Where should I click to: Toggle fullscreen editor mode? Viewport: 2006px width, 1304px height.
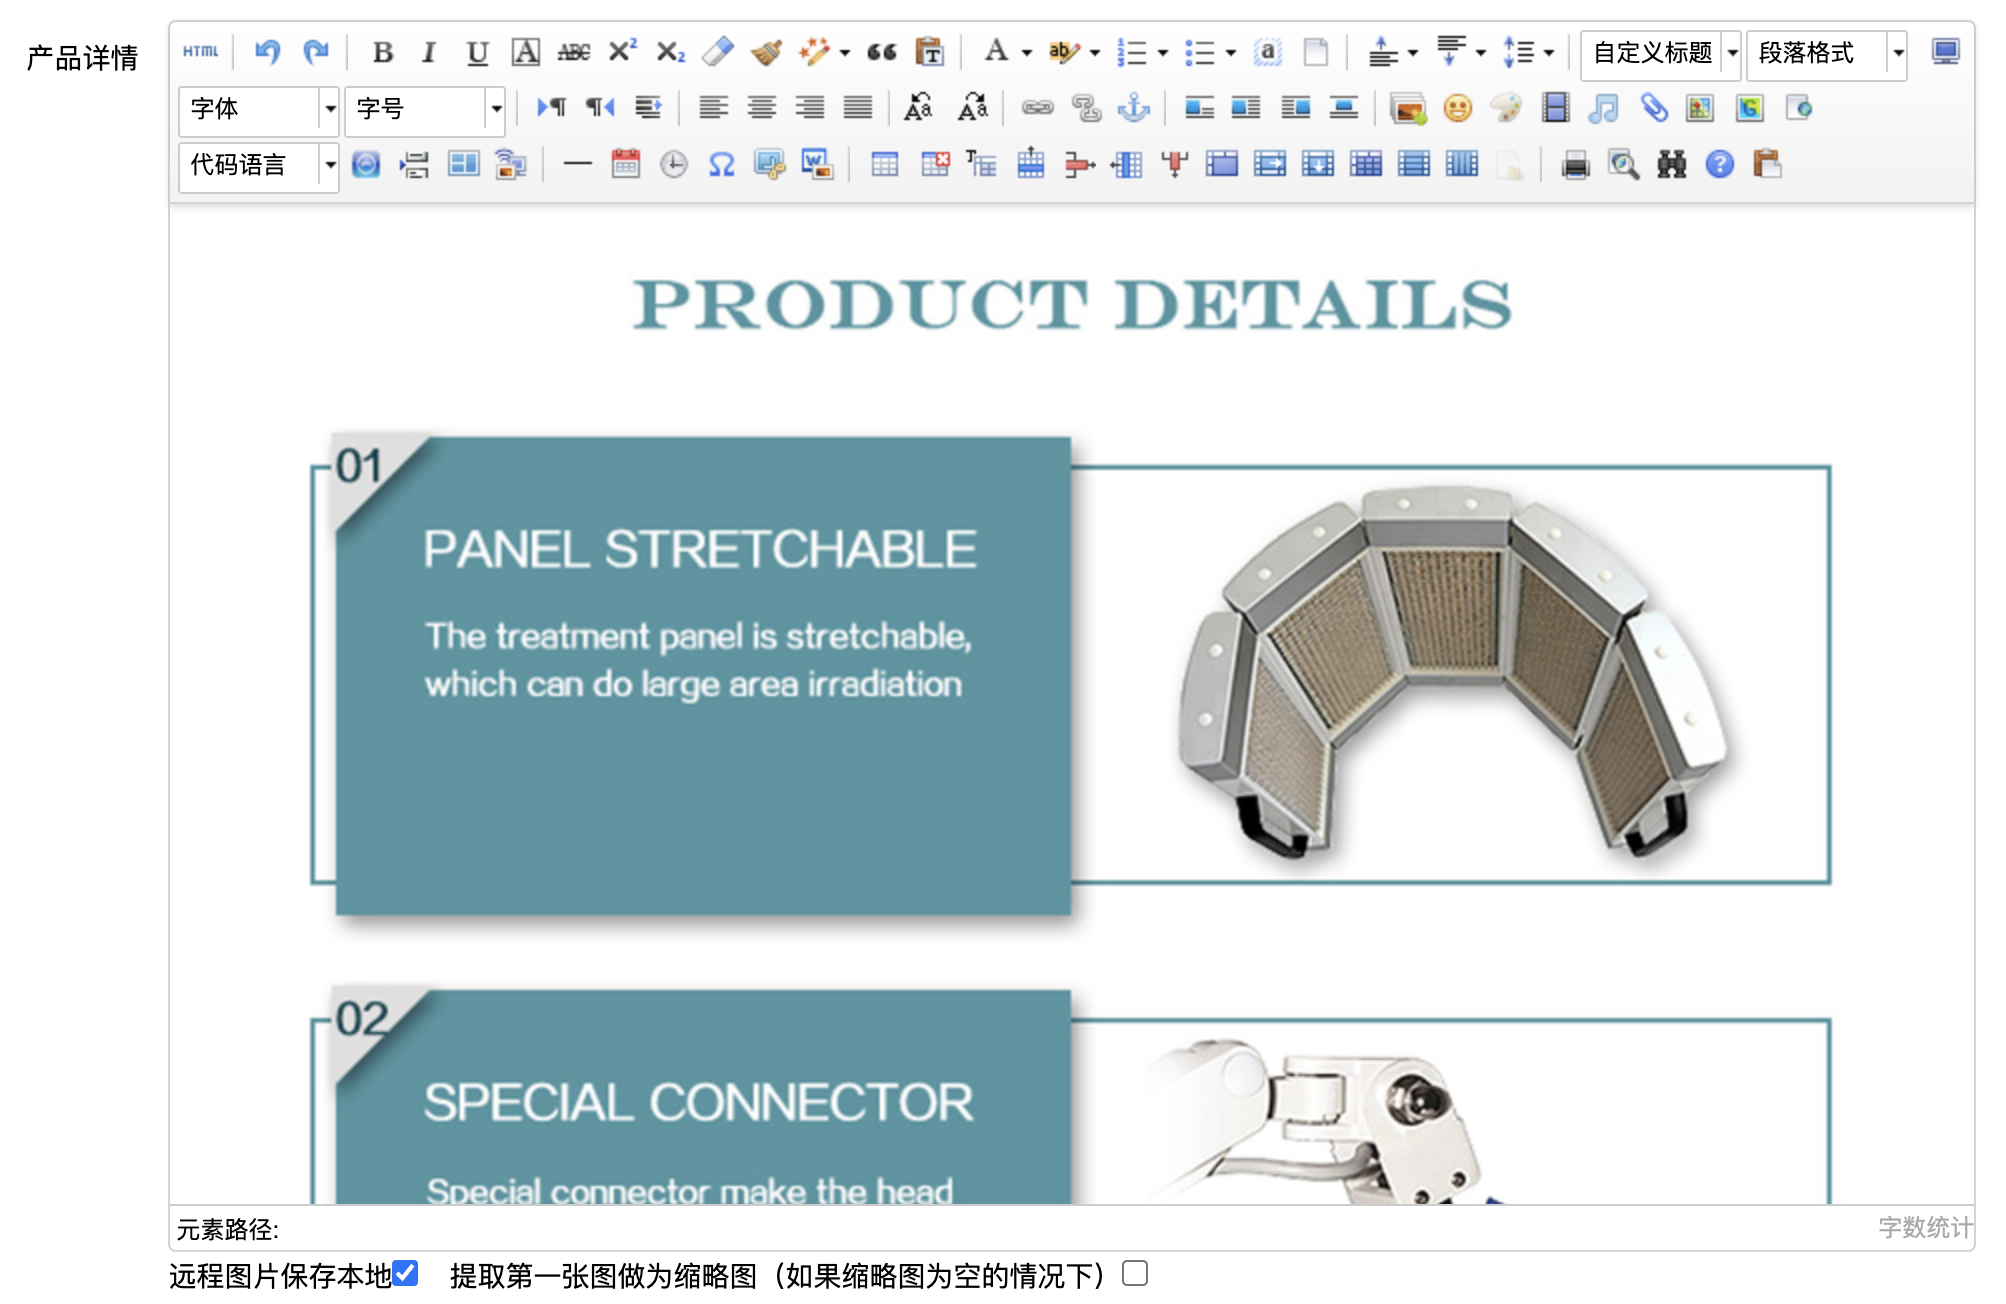pos(1945,51)
